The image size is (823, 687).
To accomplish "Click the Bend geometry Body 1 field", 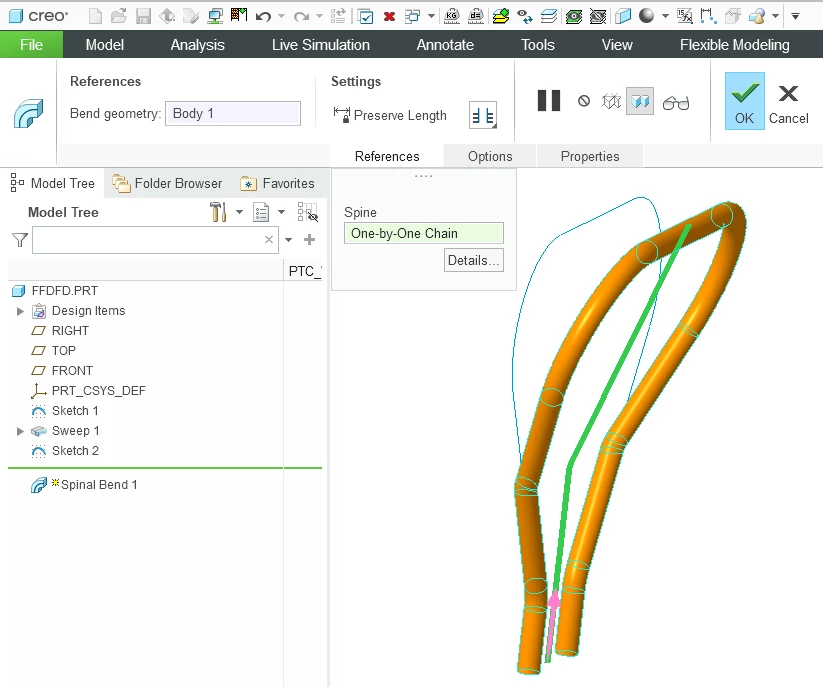I will [233, 113].
